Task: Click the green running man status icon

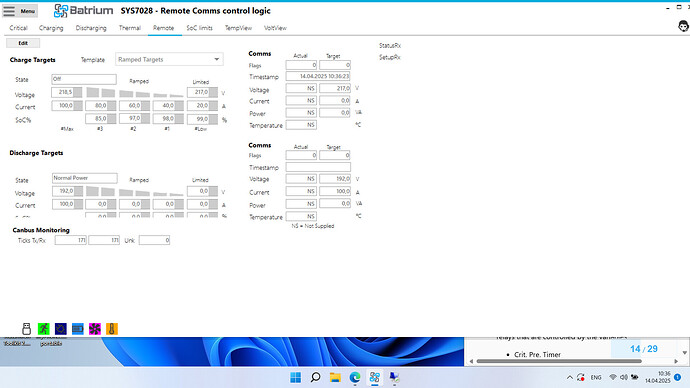Action: click(x=44, y=329)
